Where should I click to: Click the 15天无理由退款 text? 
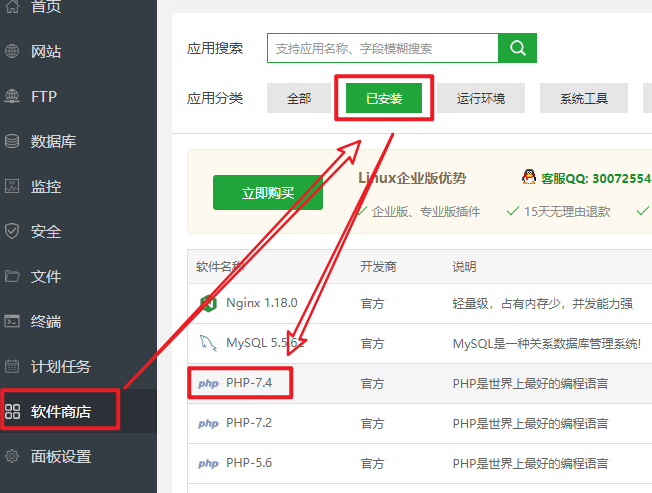(567, 212)
